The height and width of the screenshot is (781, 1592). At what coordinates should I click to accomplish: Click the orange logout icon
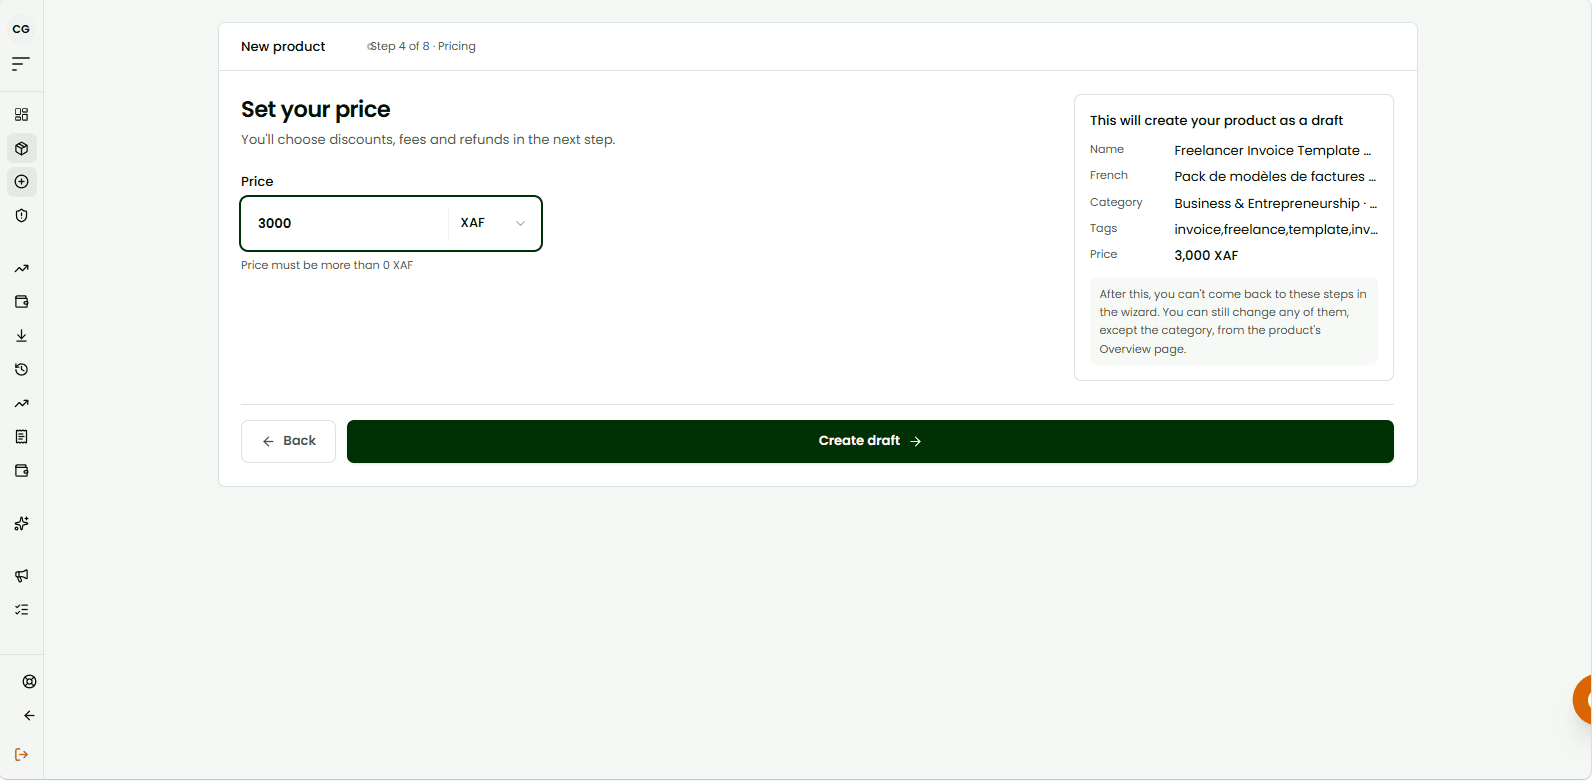[22, 754]
